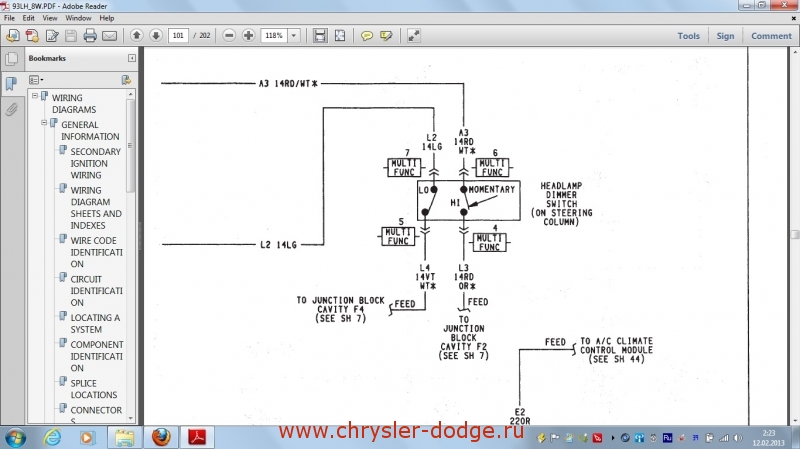The image size is (800, 449).
Task: Open WIRE CODE IDENTIFICATION bookmark
Action: point(96,252)
